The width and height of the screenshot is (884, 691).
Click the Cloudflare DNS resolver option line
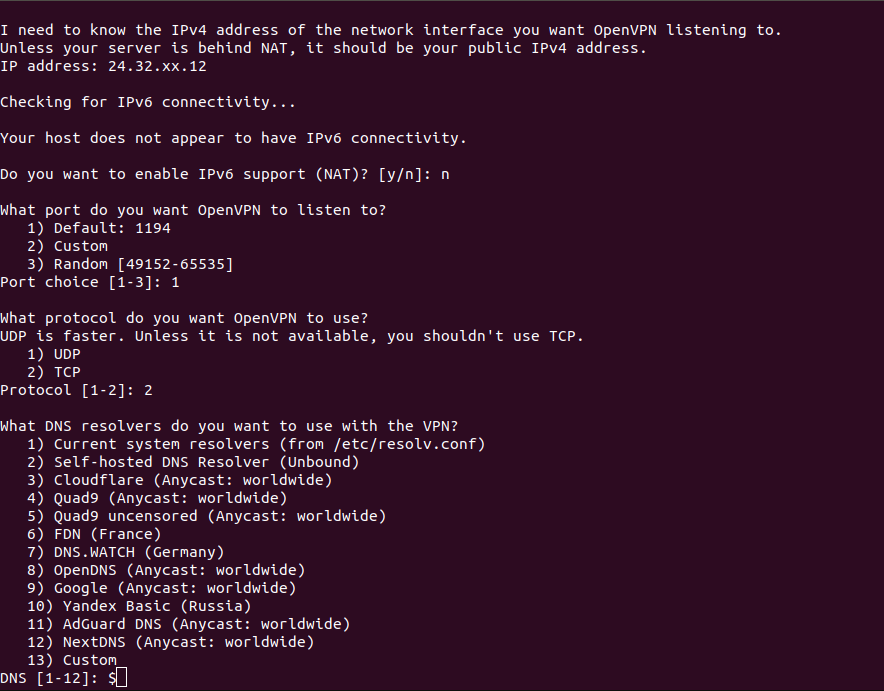coord(180,480)
